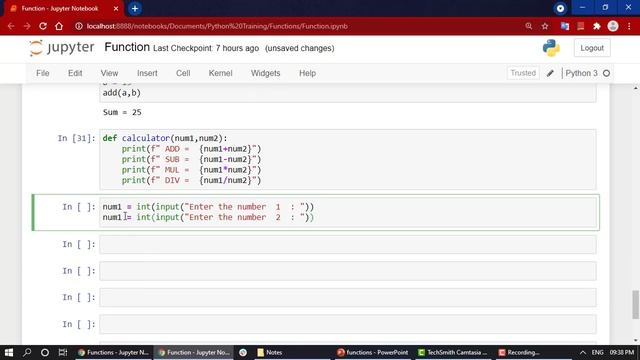Click the media control circle icon in title bar
This screenshot has width=640, height=360.
coord(560,9)
